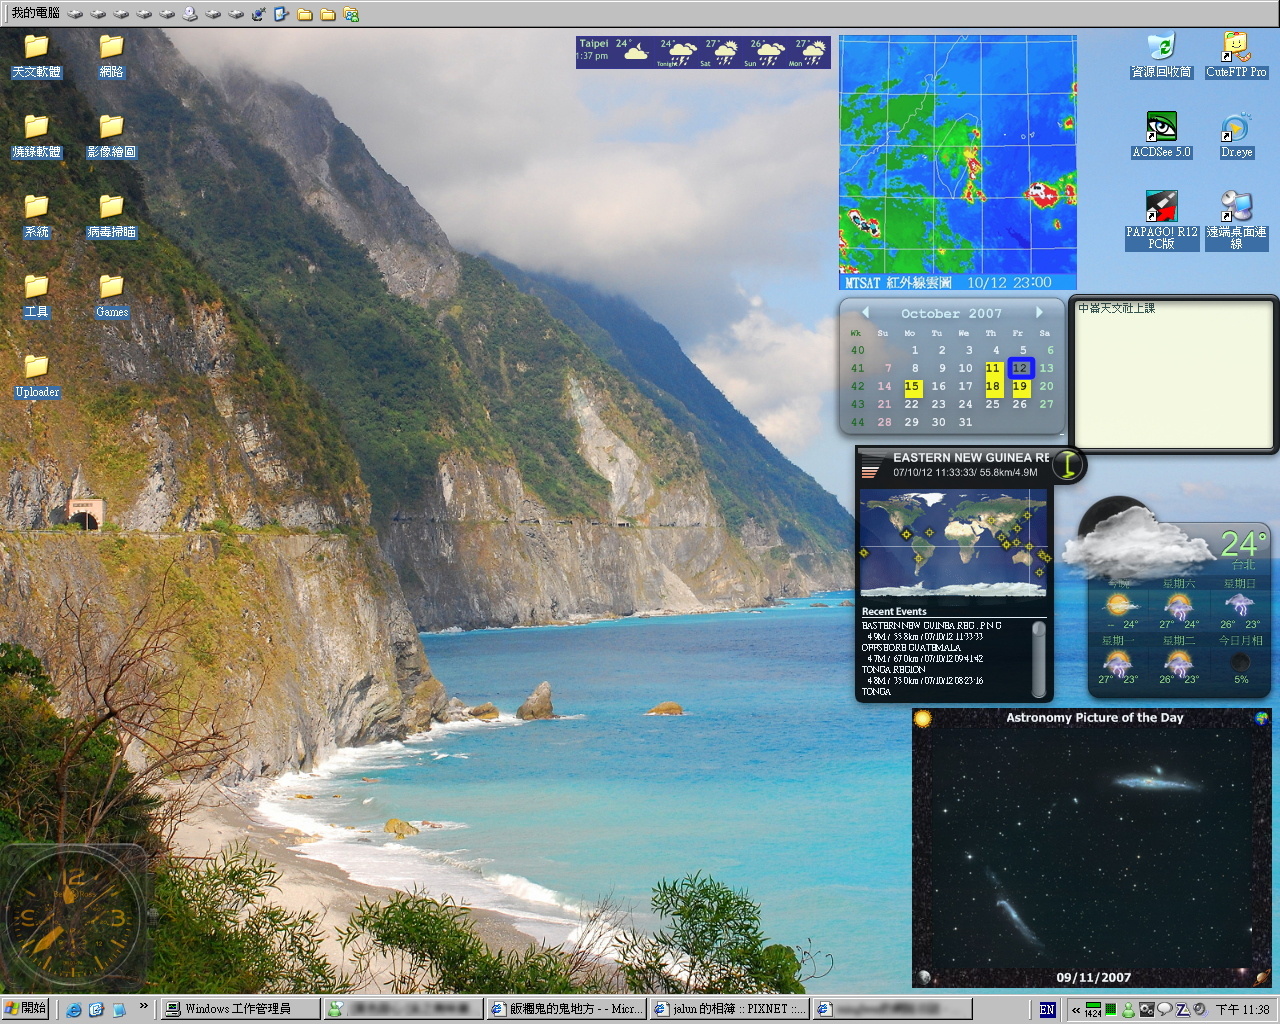
Task: Select October 15 in the calendar
Action: point(912,386)
